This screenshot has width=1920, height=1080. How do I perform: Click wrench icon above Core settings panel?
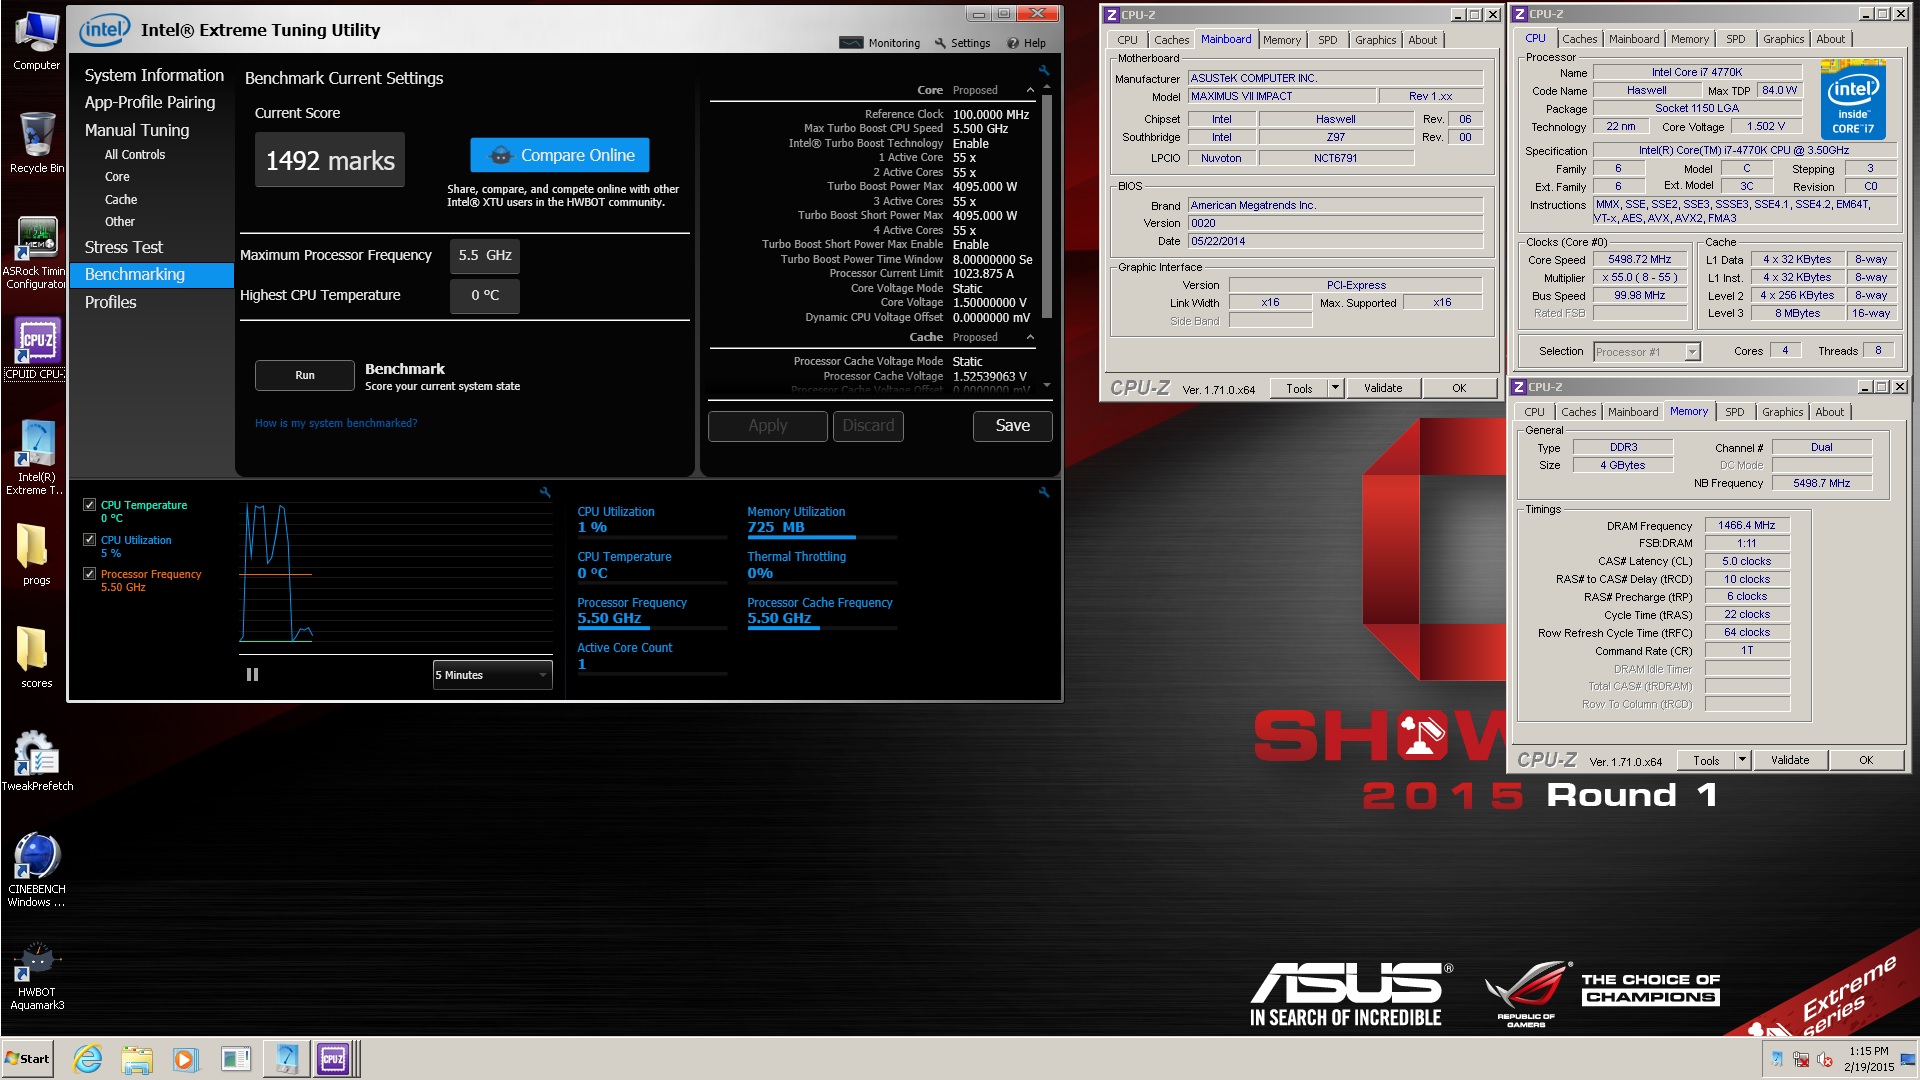[1044, 71]
